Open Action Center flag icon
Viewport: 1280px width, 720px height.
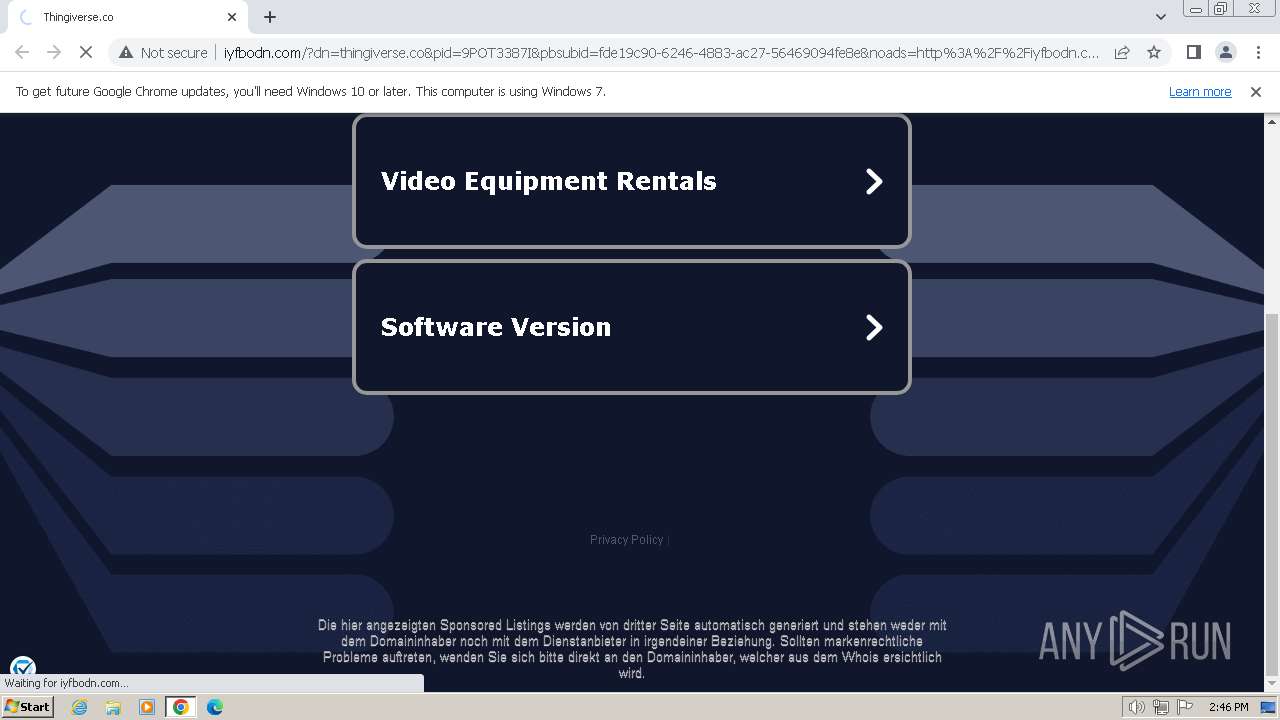click(x=1185, y=707)
